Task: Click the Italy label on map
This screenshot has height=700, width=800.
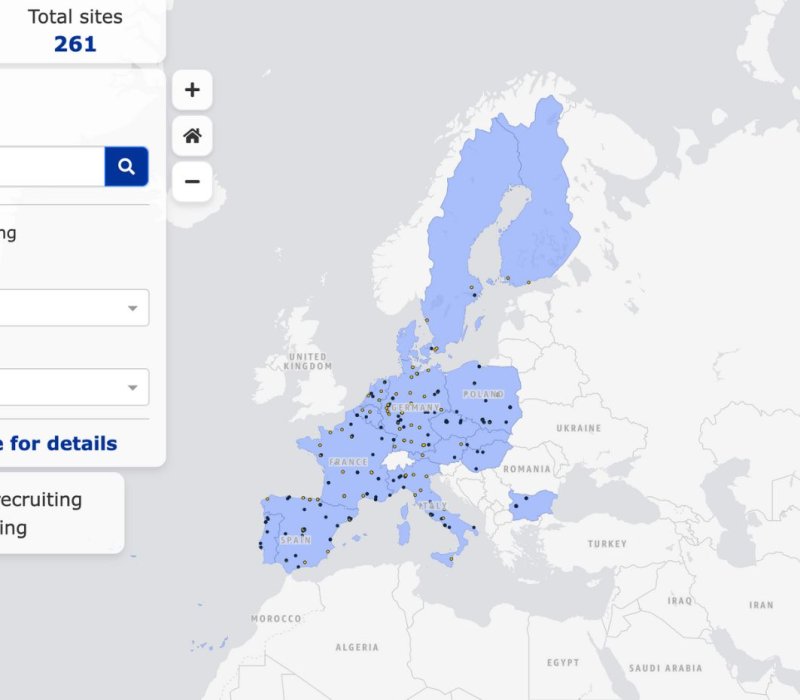Action: (433, 506)
